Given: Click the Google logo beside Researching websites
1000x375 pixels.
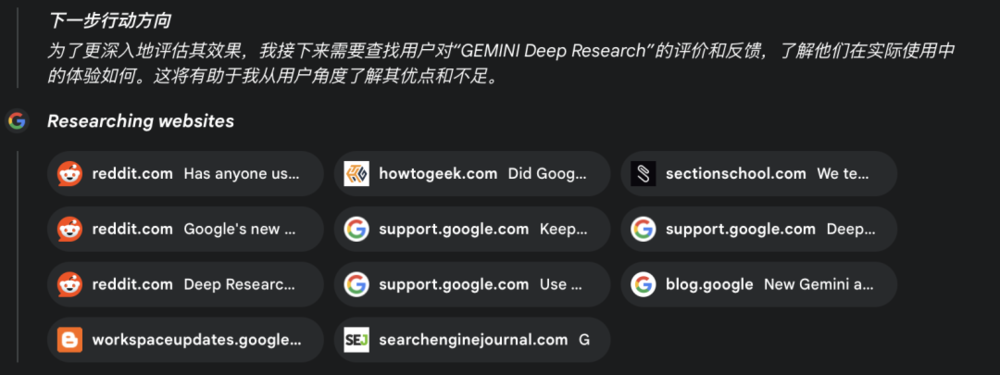Looking at the screenshot, I should 17,121.
